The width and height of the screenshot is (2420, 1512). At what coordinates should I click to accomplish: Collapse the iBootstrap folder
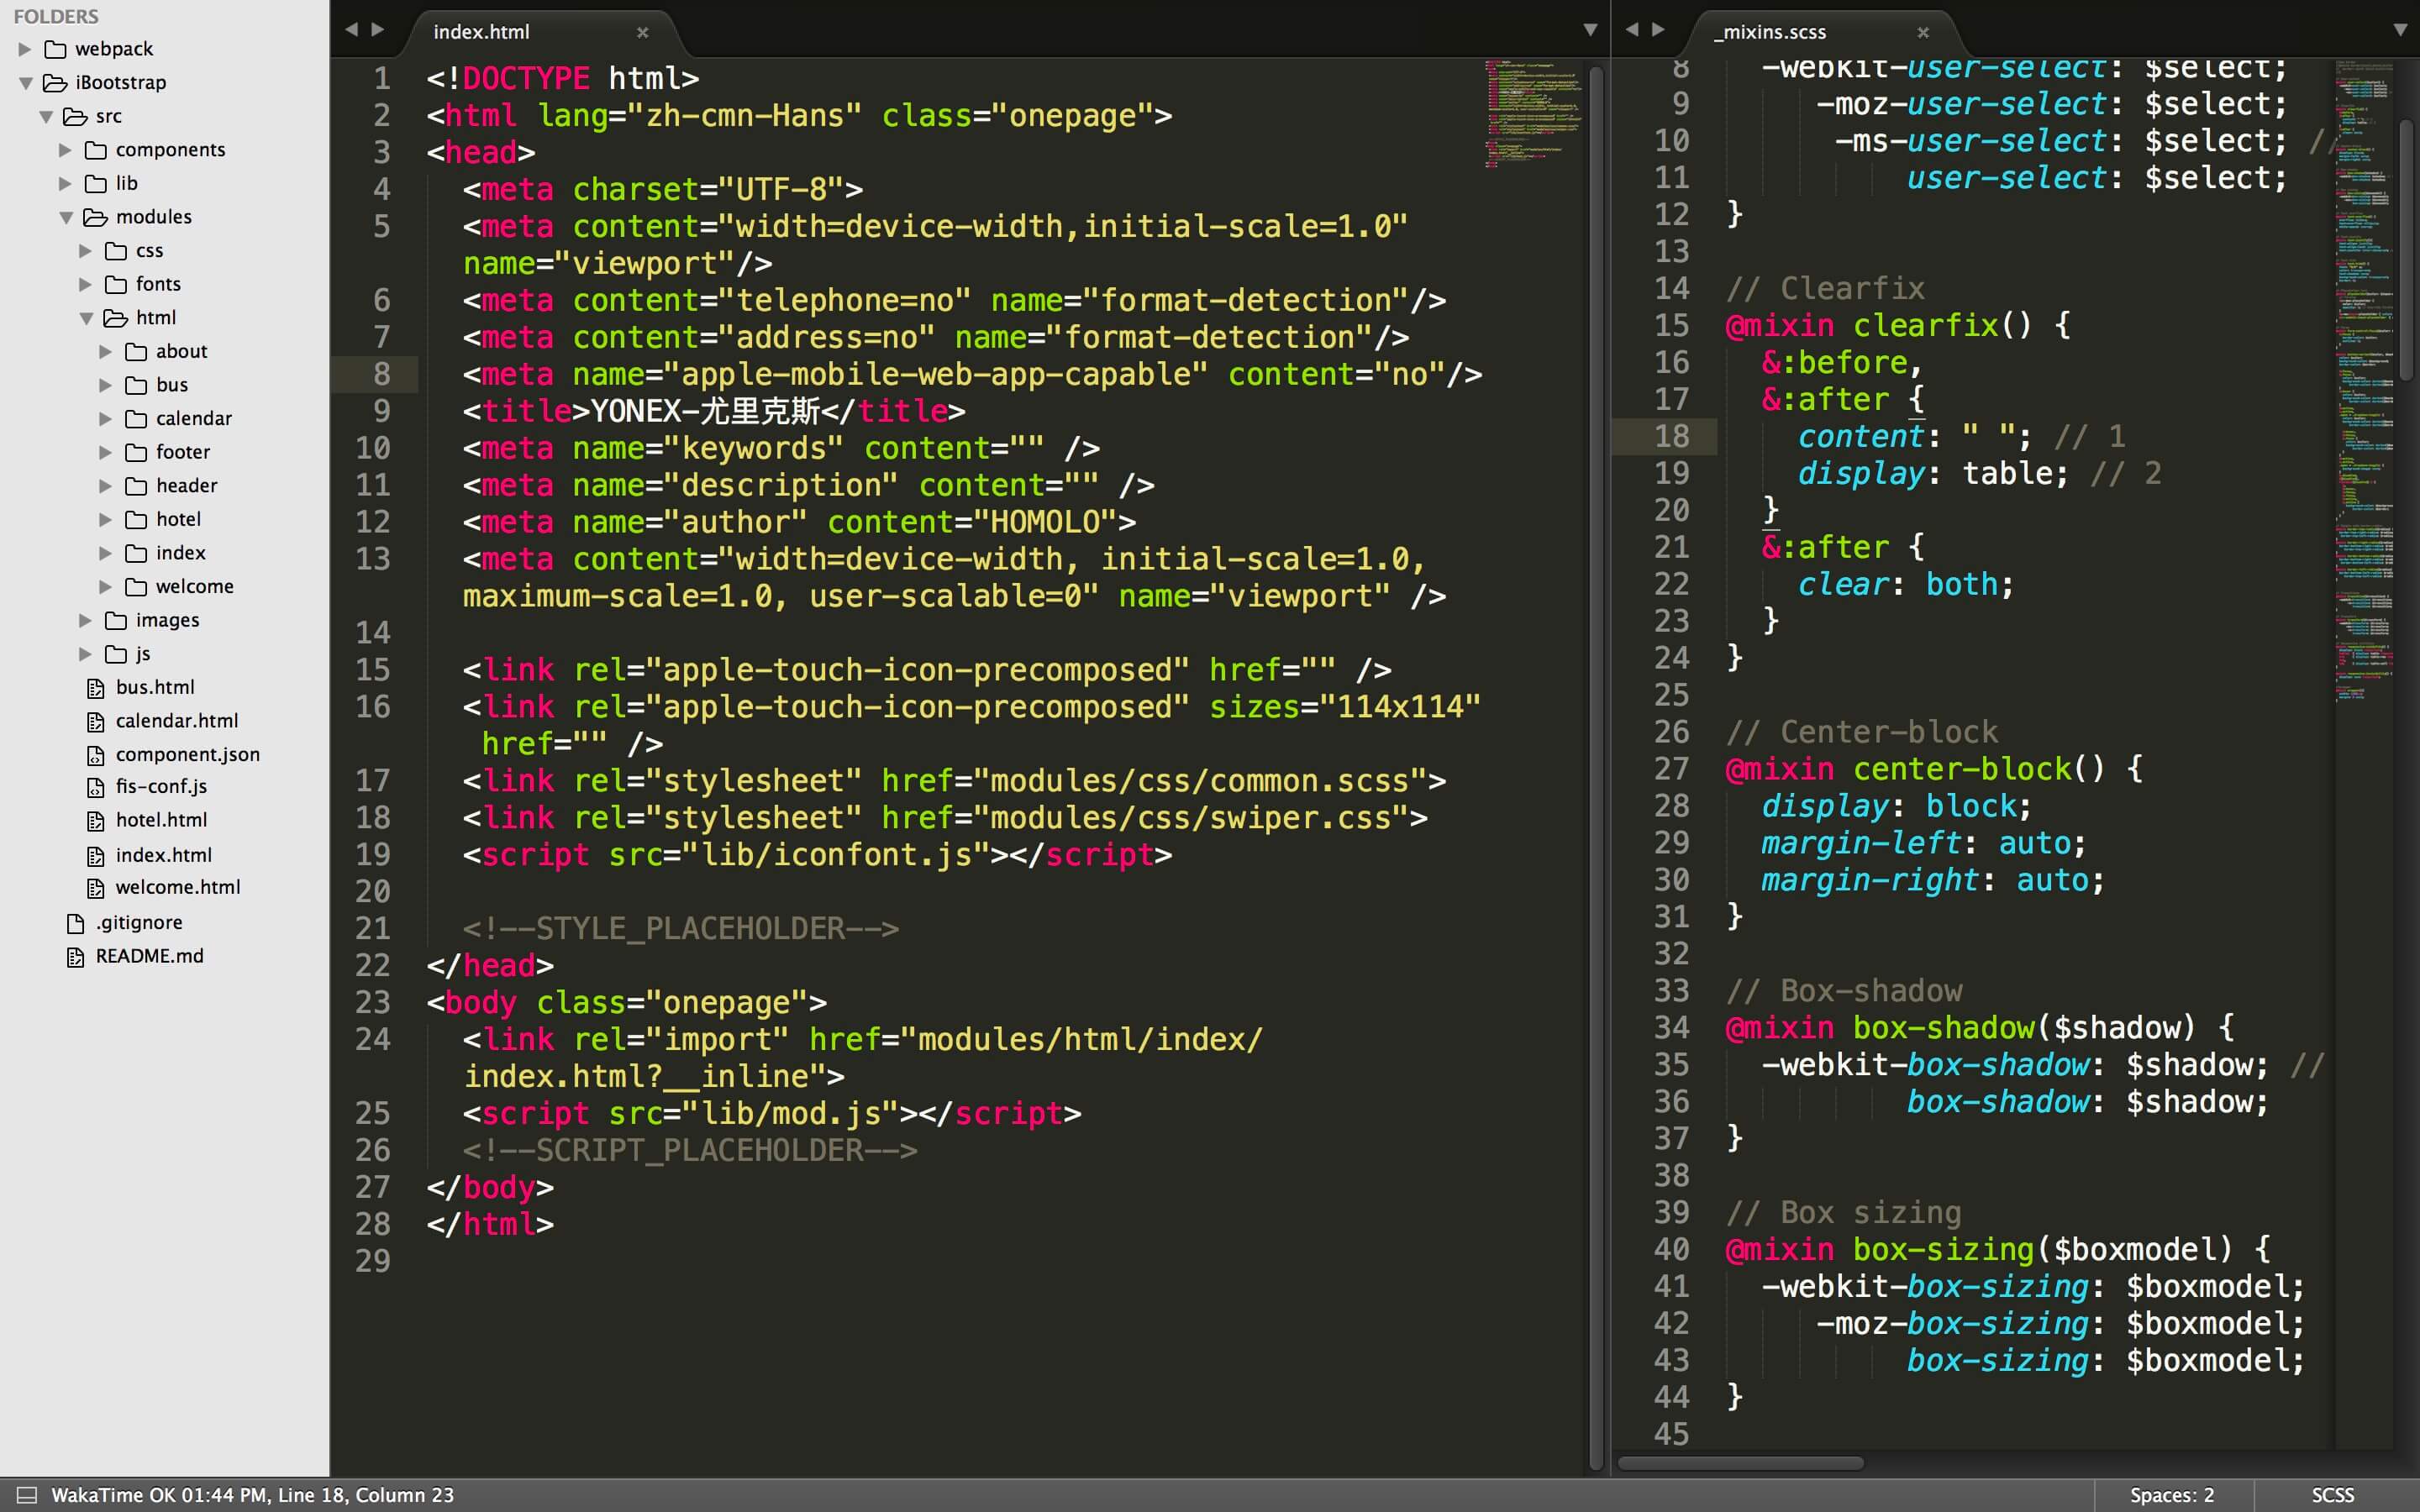tap(26, 83)
